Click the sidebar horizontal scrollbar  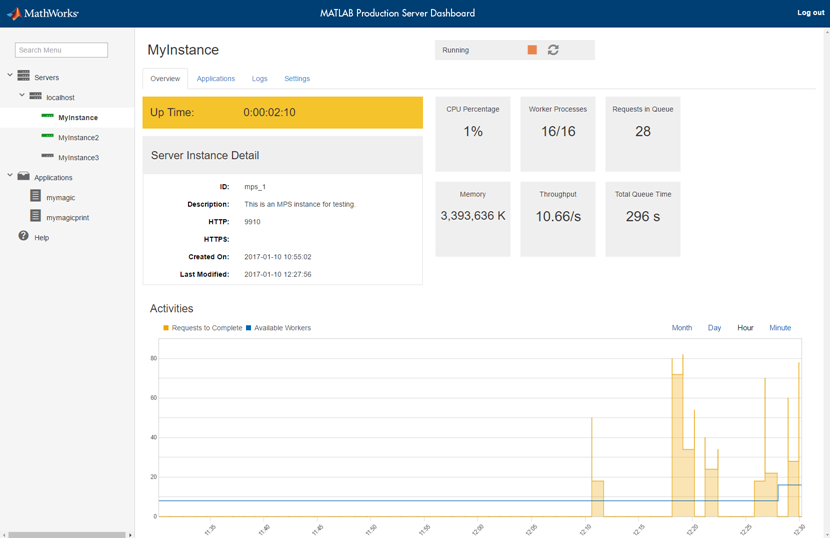(67, 535)
